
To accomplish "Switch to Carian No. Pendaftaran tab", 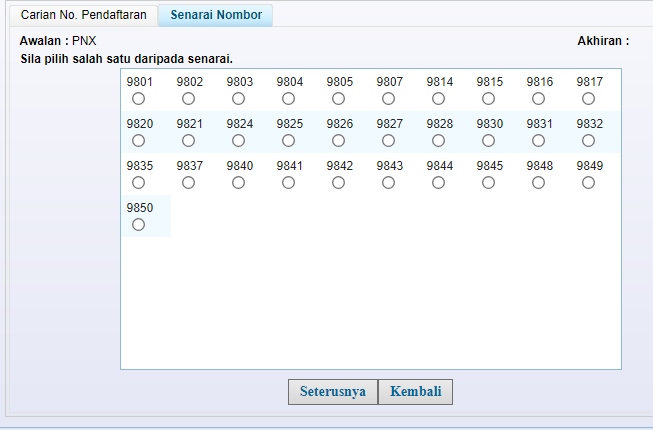I will [x=81, y=15].
